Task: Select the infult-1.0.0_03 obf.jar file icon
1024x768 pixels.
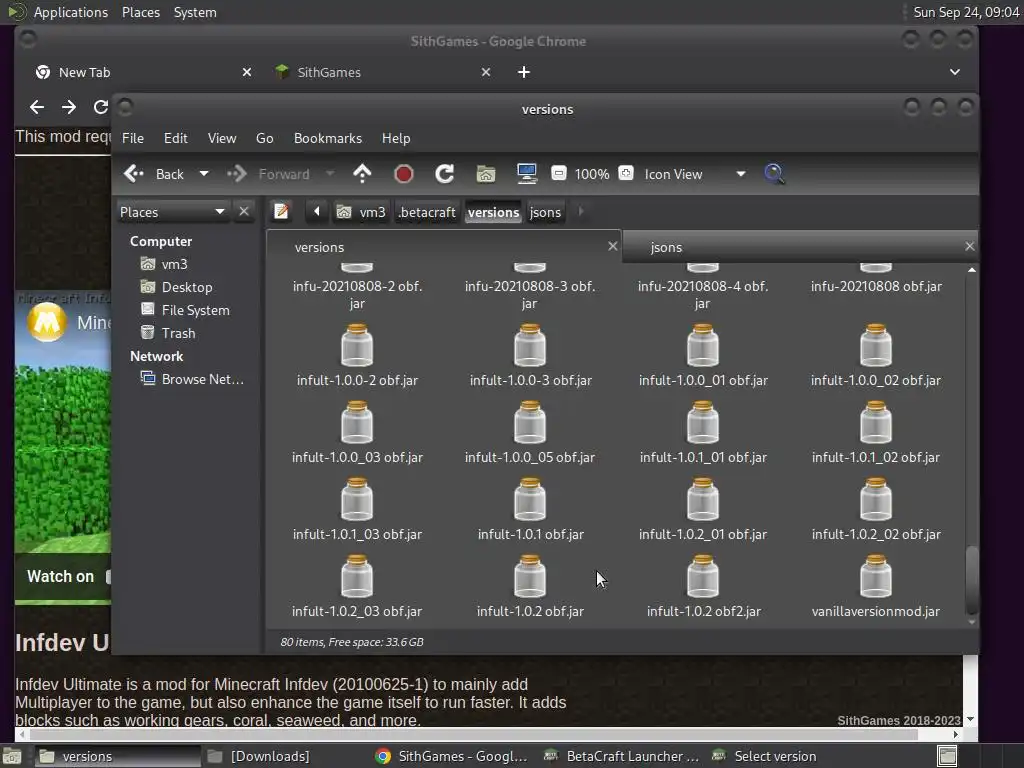Action: pos(357,422)
